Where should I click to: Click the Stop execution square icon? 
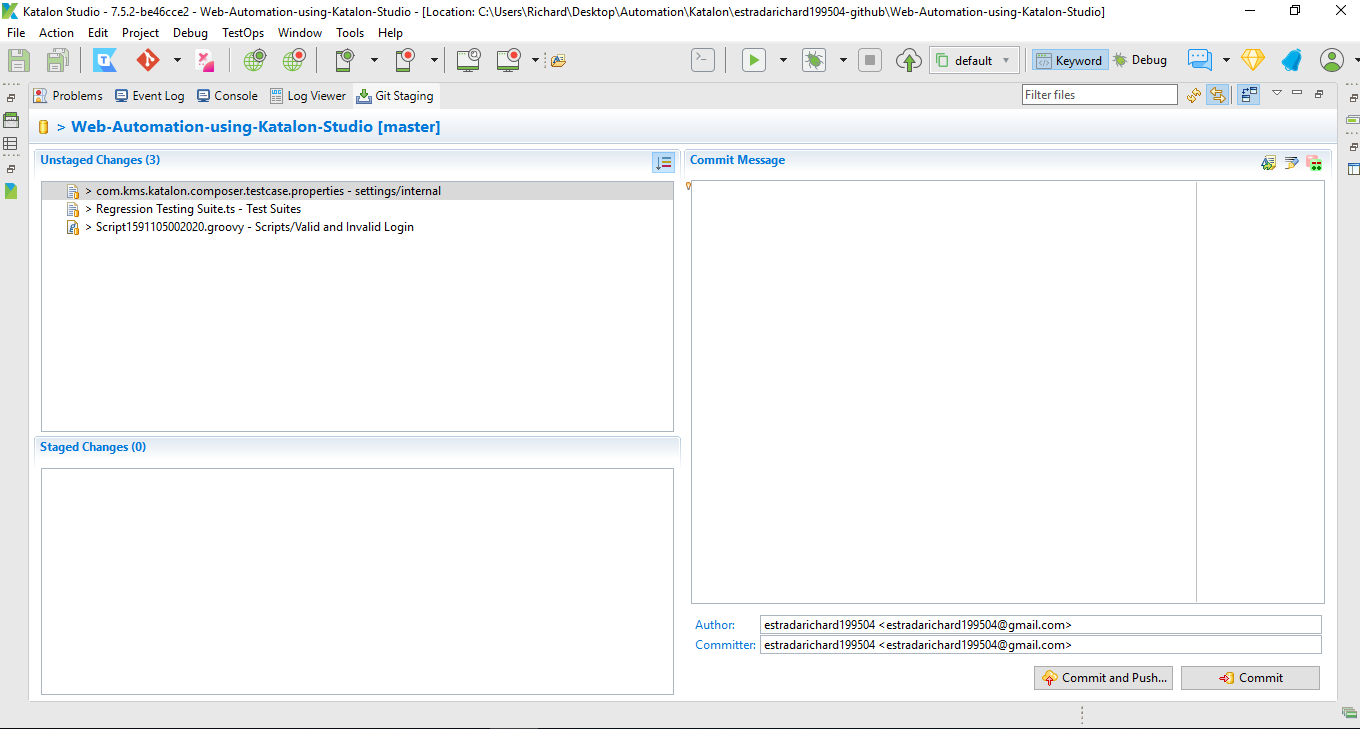870,60
